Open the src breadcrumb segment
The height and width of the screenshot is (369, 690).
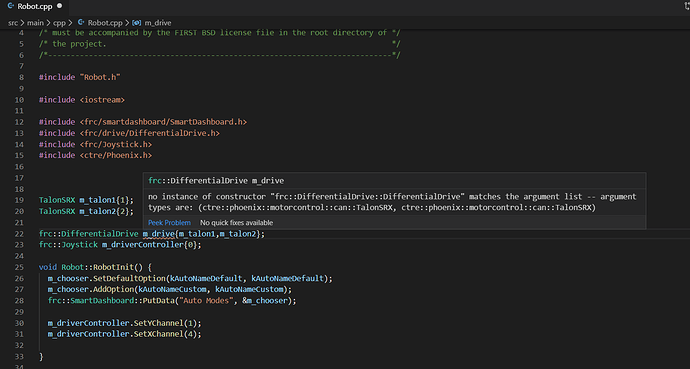pos(13,23)
